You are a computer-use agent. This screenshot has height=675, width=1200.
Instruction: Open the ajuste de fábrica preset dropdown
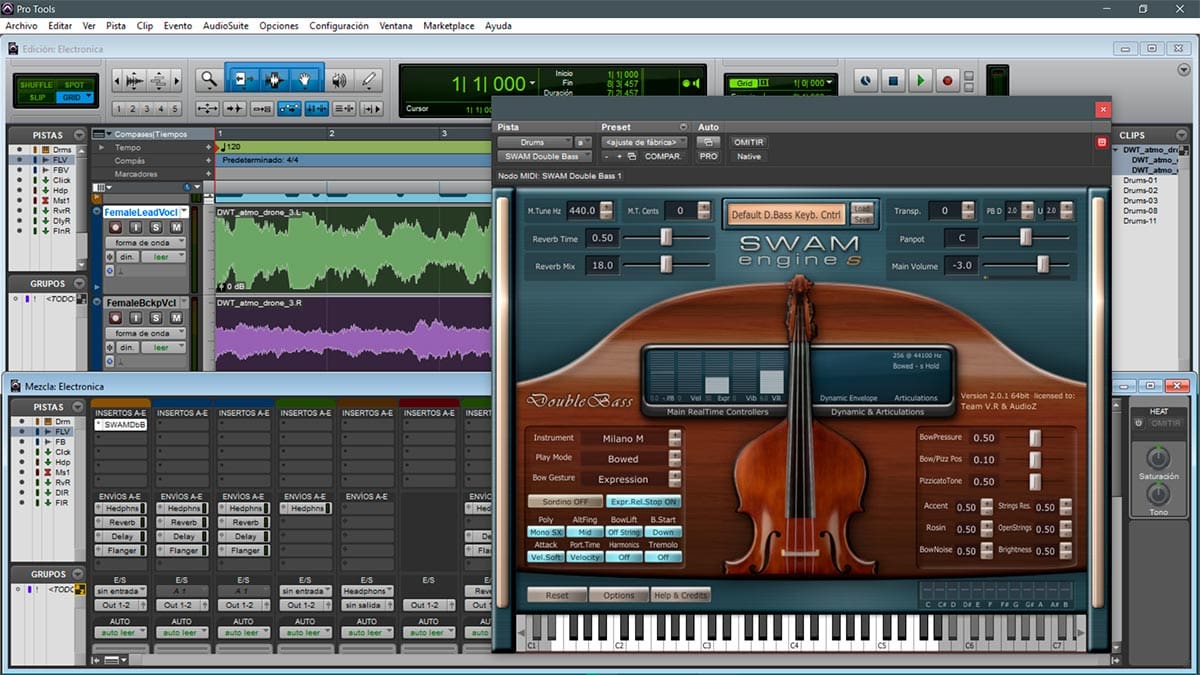643,142
